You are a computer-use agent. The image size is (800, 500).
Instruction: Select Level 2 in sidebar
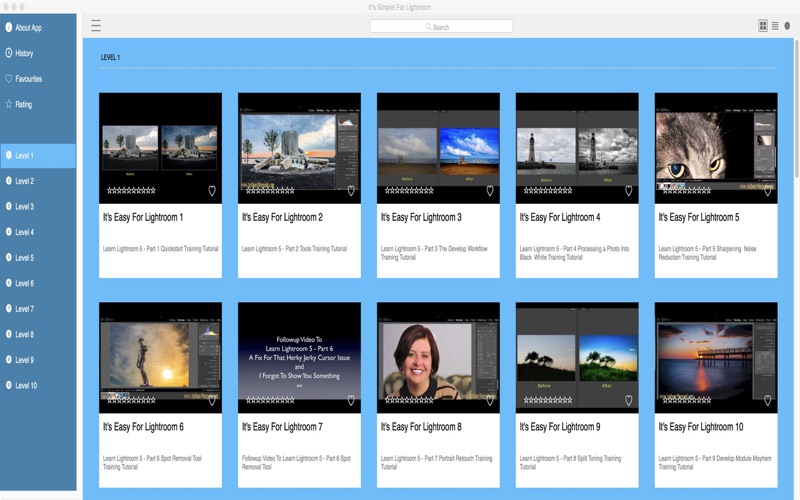pos(38,181)
